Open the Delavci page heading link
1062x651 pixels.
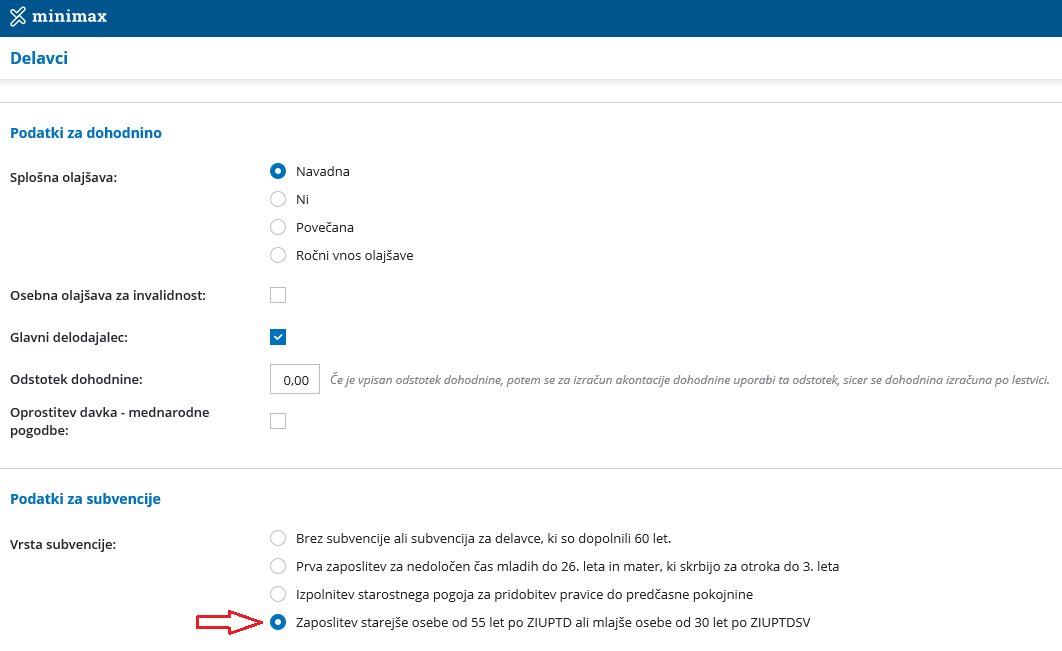(x=39, y=58)
